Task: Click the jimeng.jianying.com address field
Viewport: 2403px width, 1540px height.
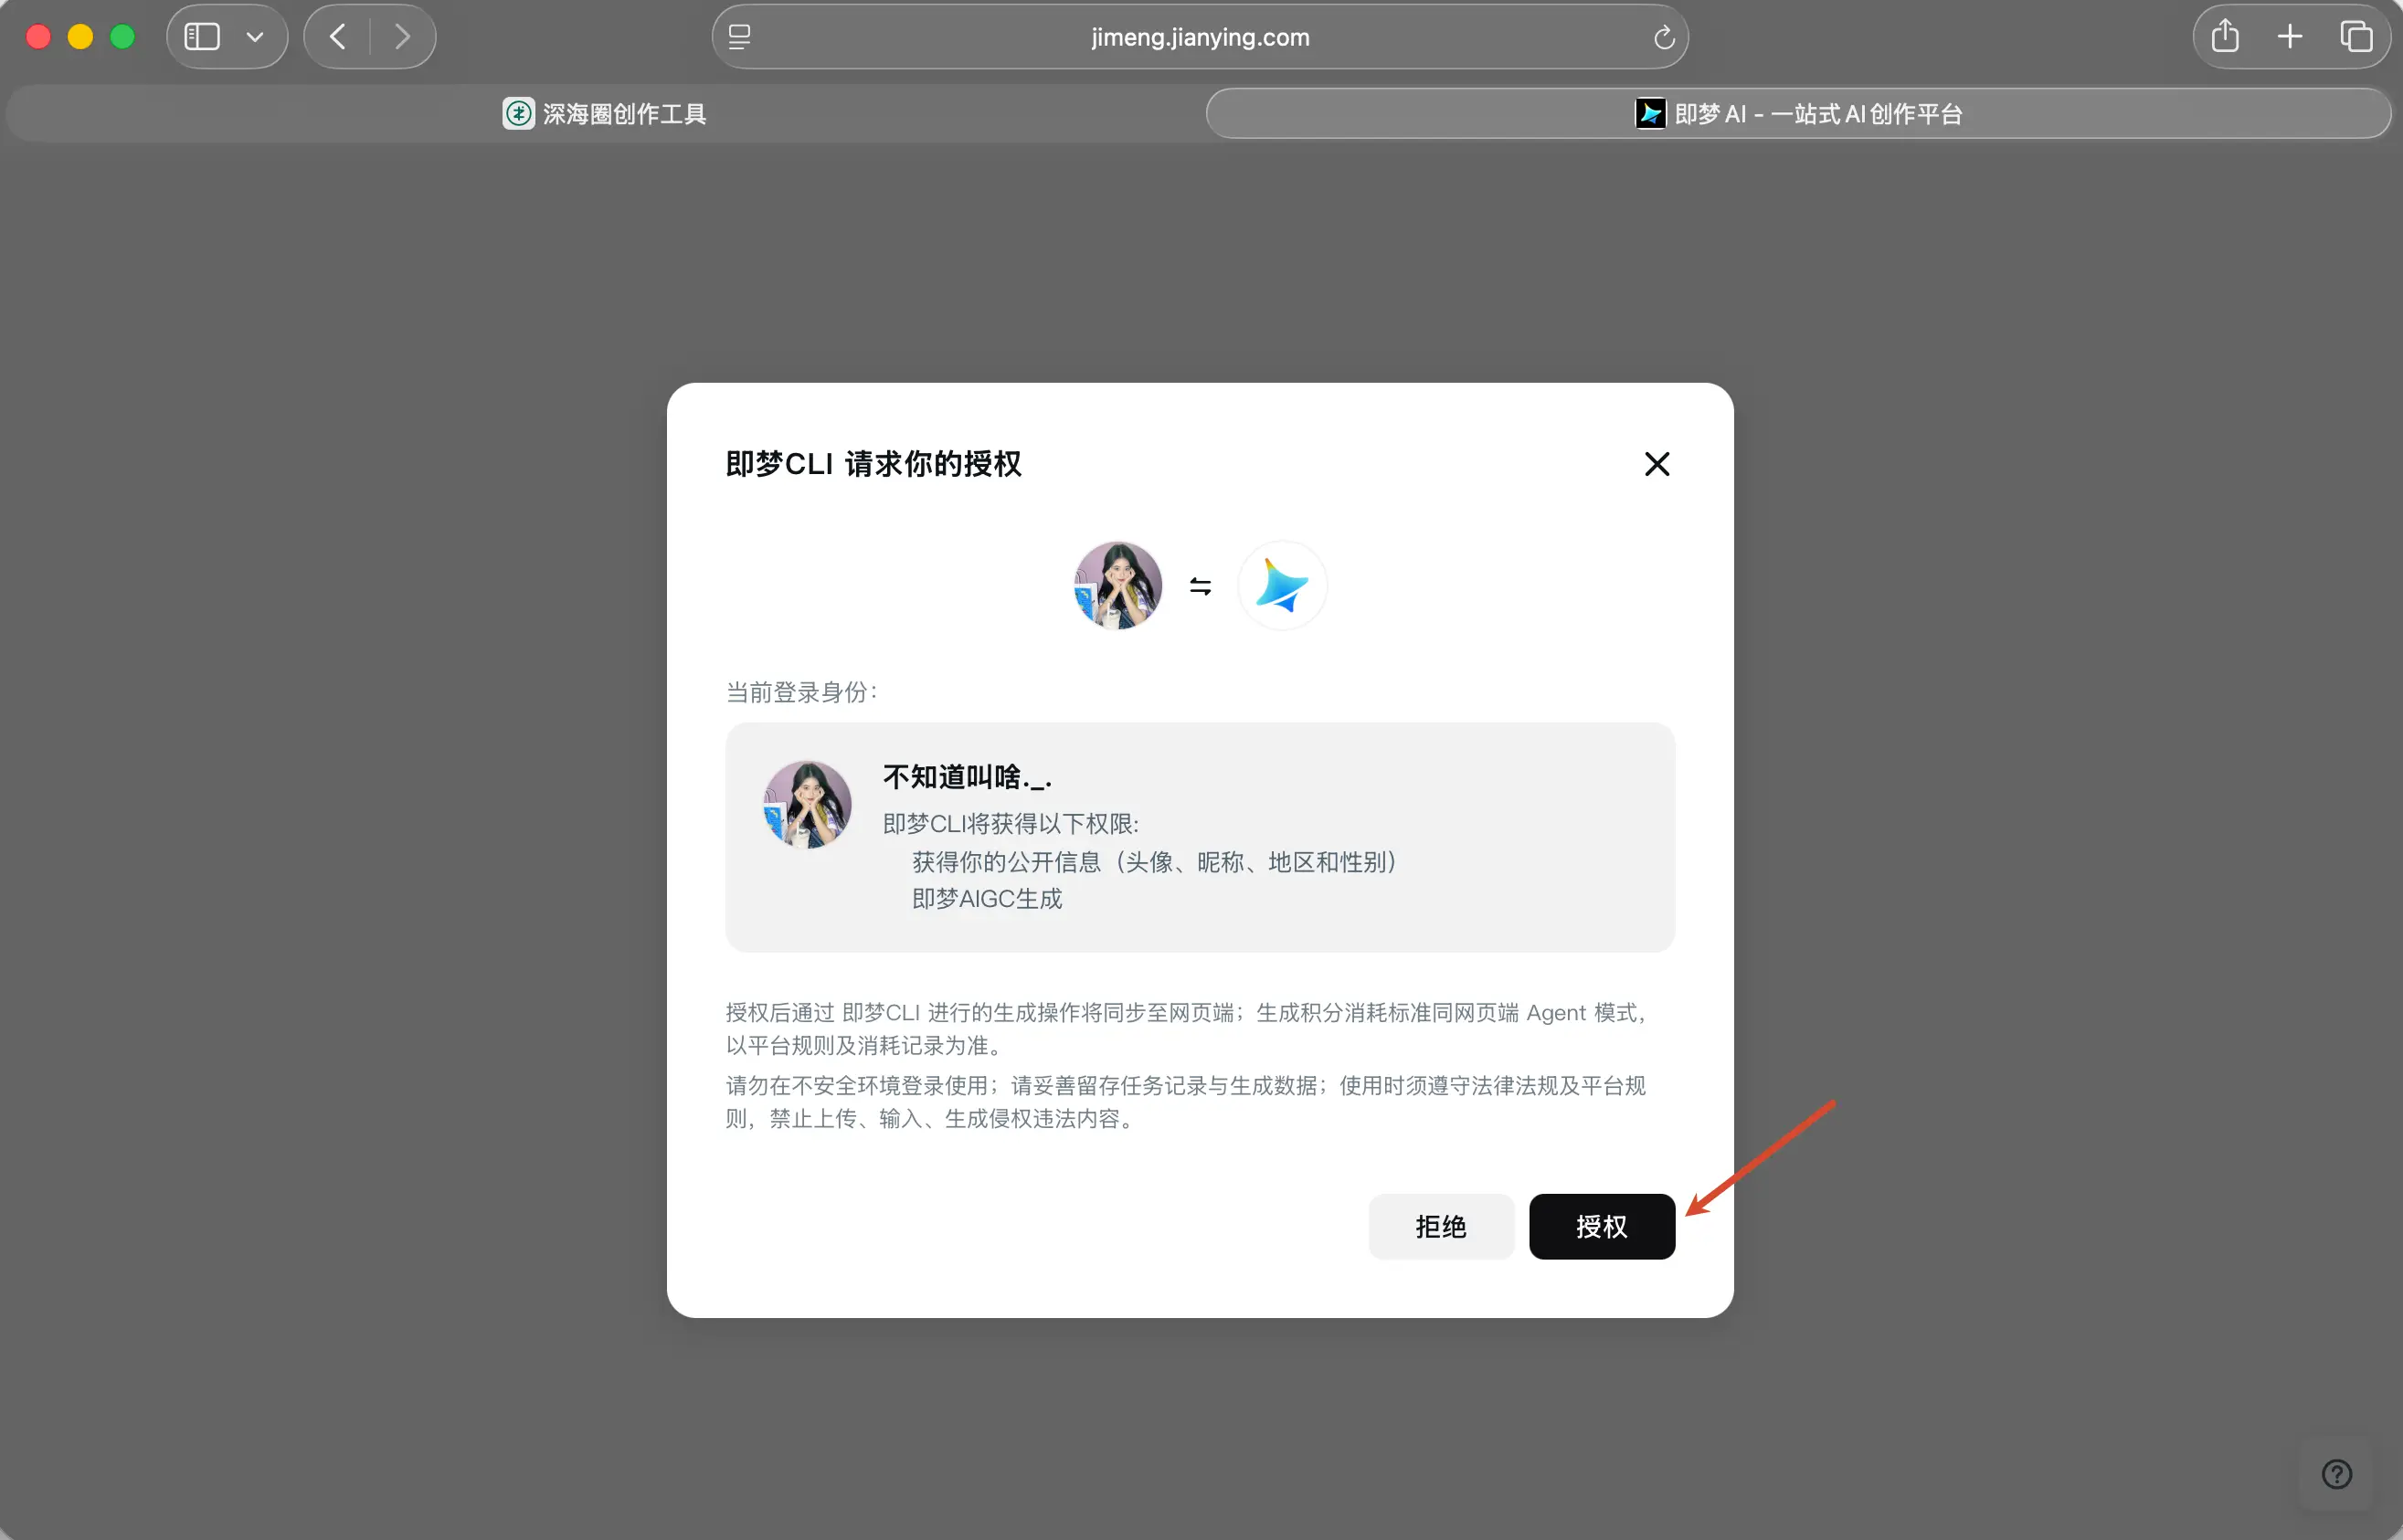Action: coord(1200,37)
